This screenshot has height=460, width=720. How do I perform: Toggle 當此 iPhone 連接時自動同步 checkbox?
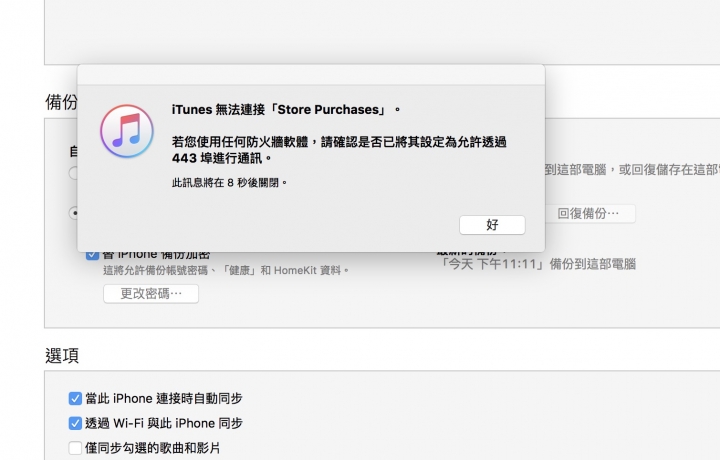75,398
